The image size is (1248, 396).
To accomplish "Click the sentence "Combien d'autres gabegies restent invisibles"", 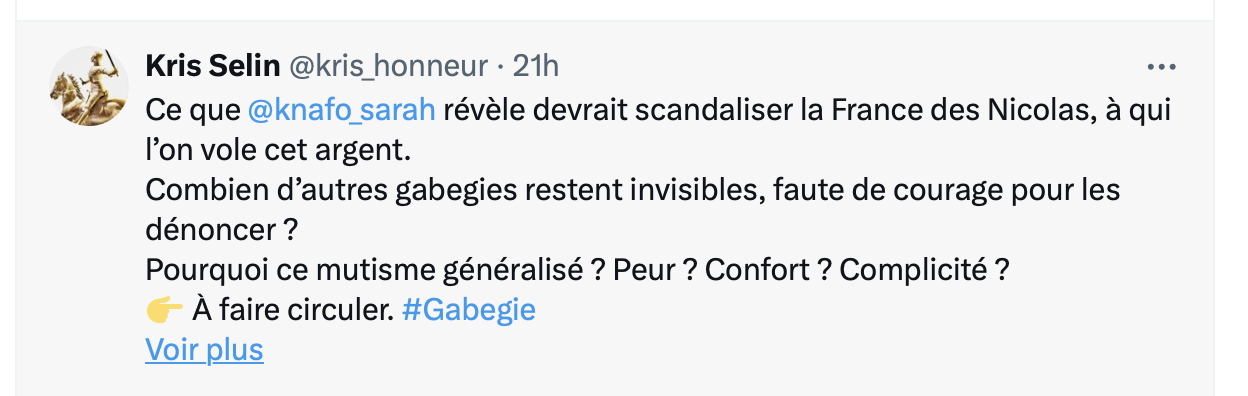I will point(455,190).
